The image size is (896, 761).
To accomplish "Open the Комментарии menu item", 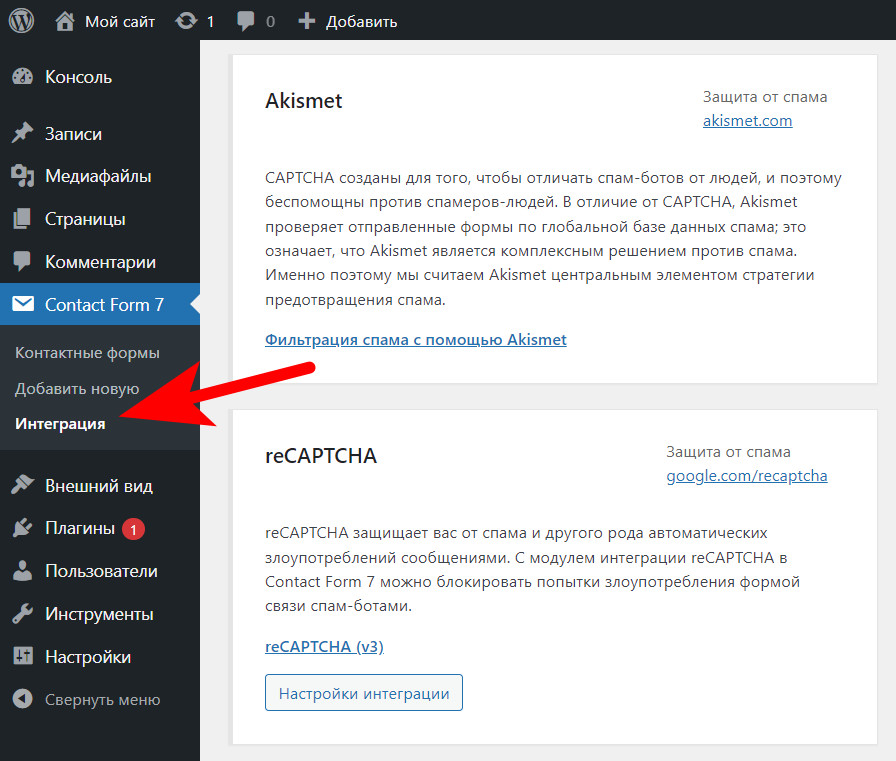I will pyautogui.click(x=101, y=262).
